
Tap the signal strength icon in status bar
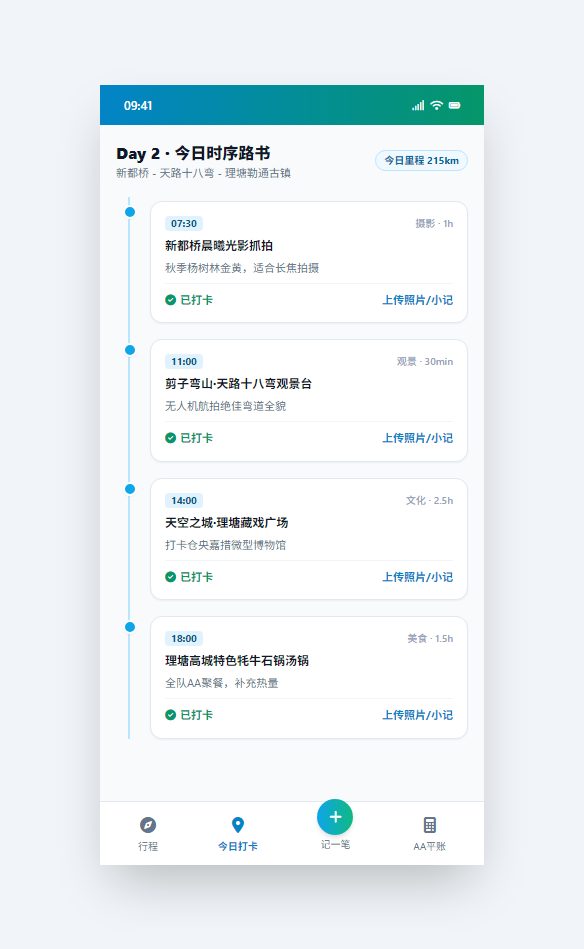(418, 106)
